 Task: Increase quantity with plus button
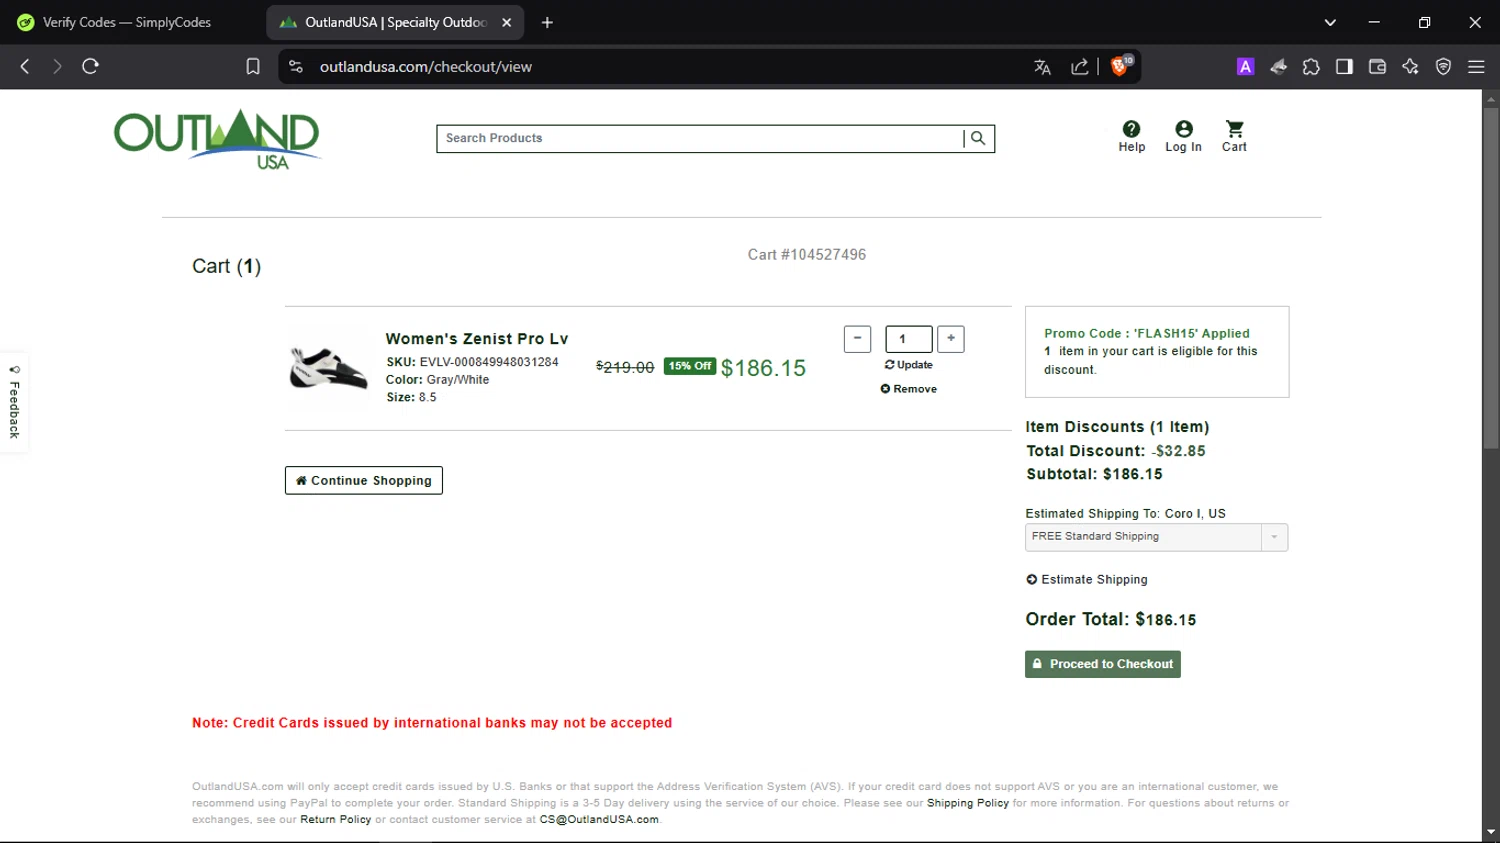tap(951, 338)
